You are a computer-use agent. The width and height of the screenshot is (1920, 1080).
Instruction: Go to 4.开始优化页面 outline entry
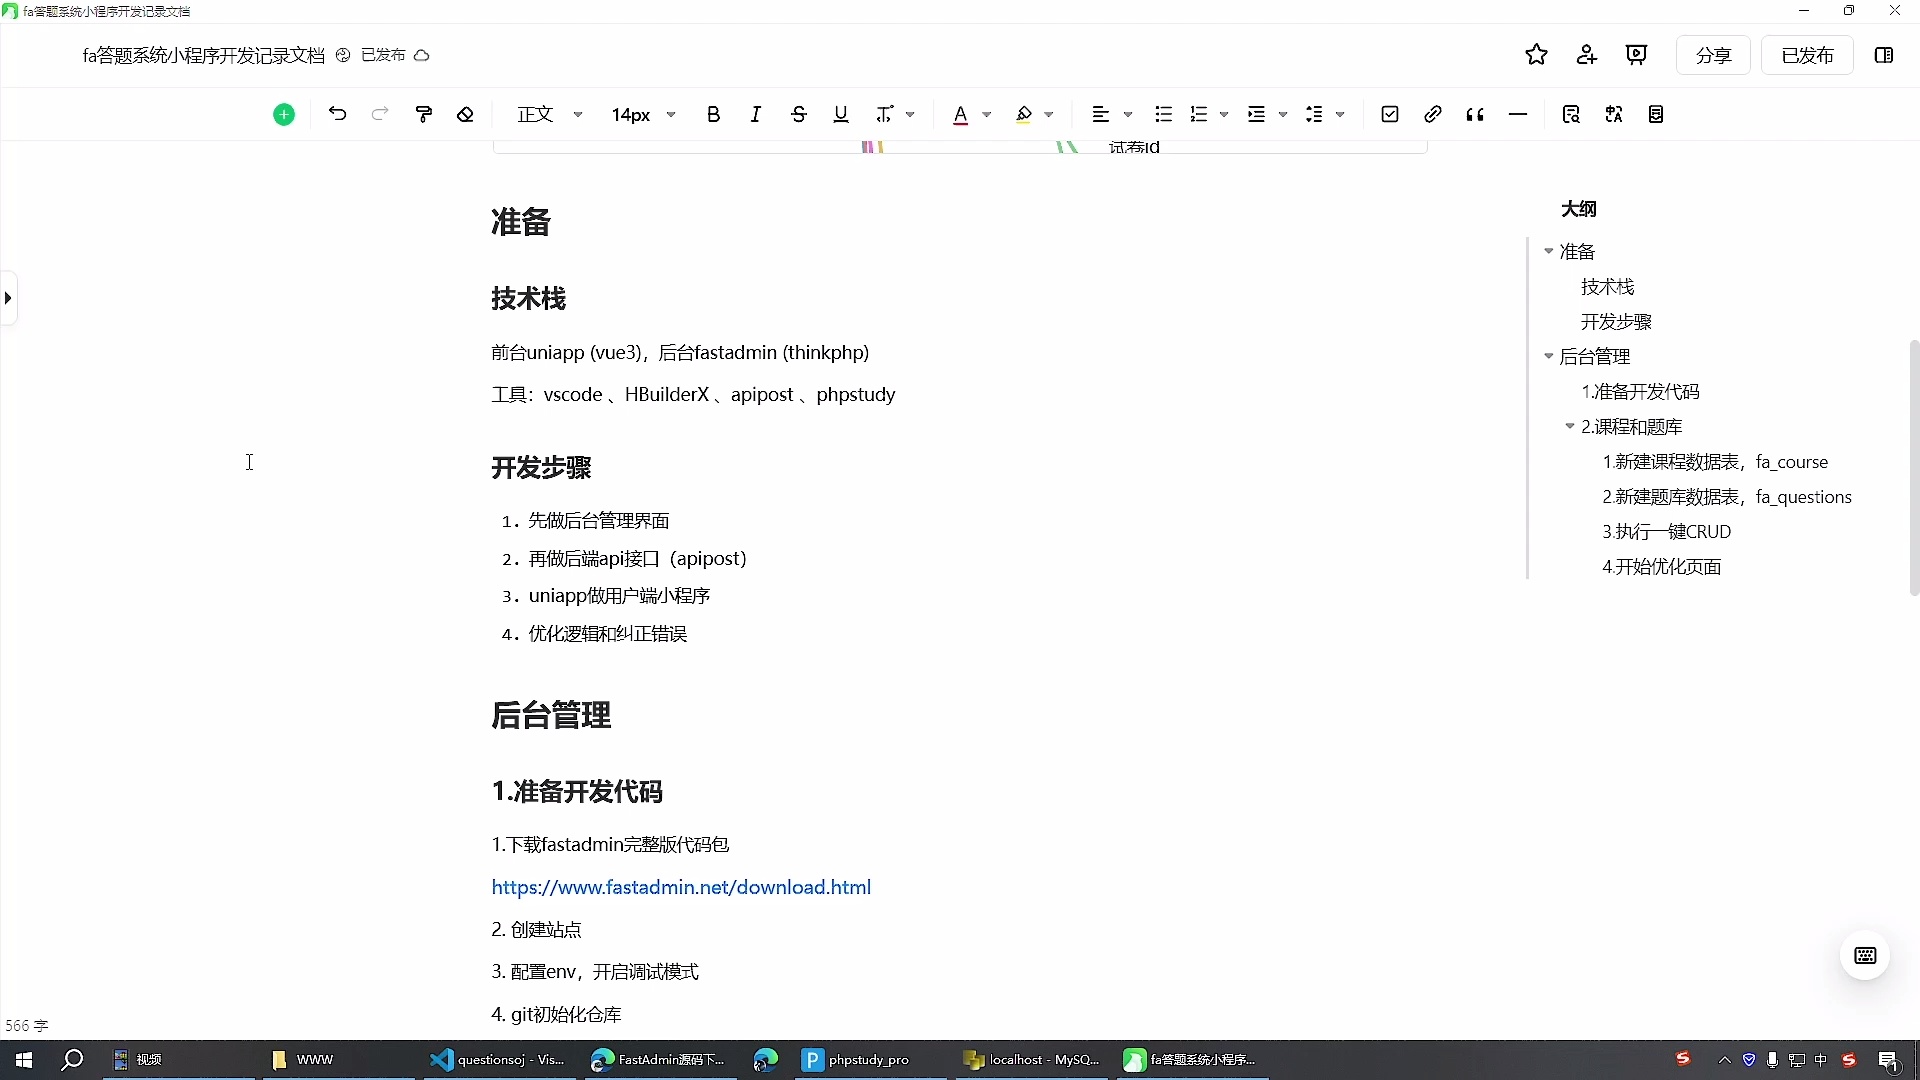[x=1661, y=567]
